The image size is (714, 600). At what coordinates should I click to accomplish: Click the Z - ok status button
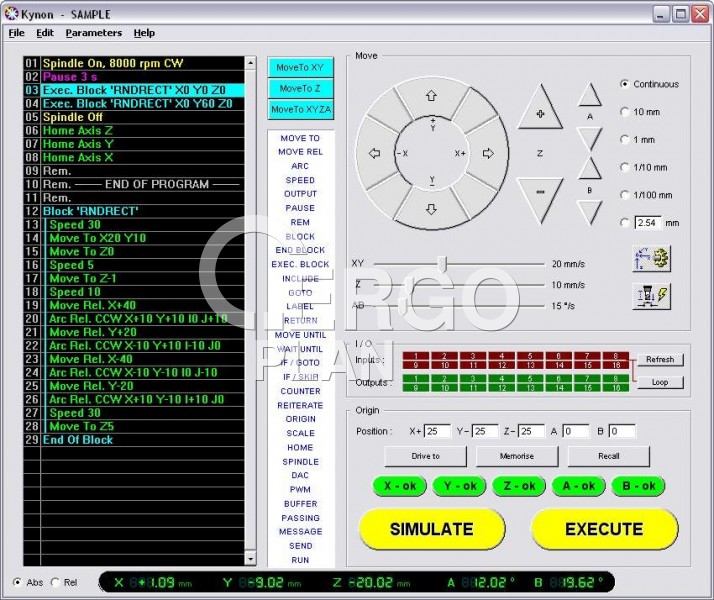click(519, 486)
